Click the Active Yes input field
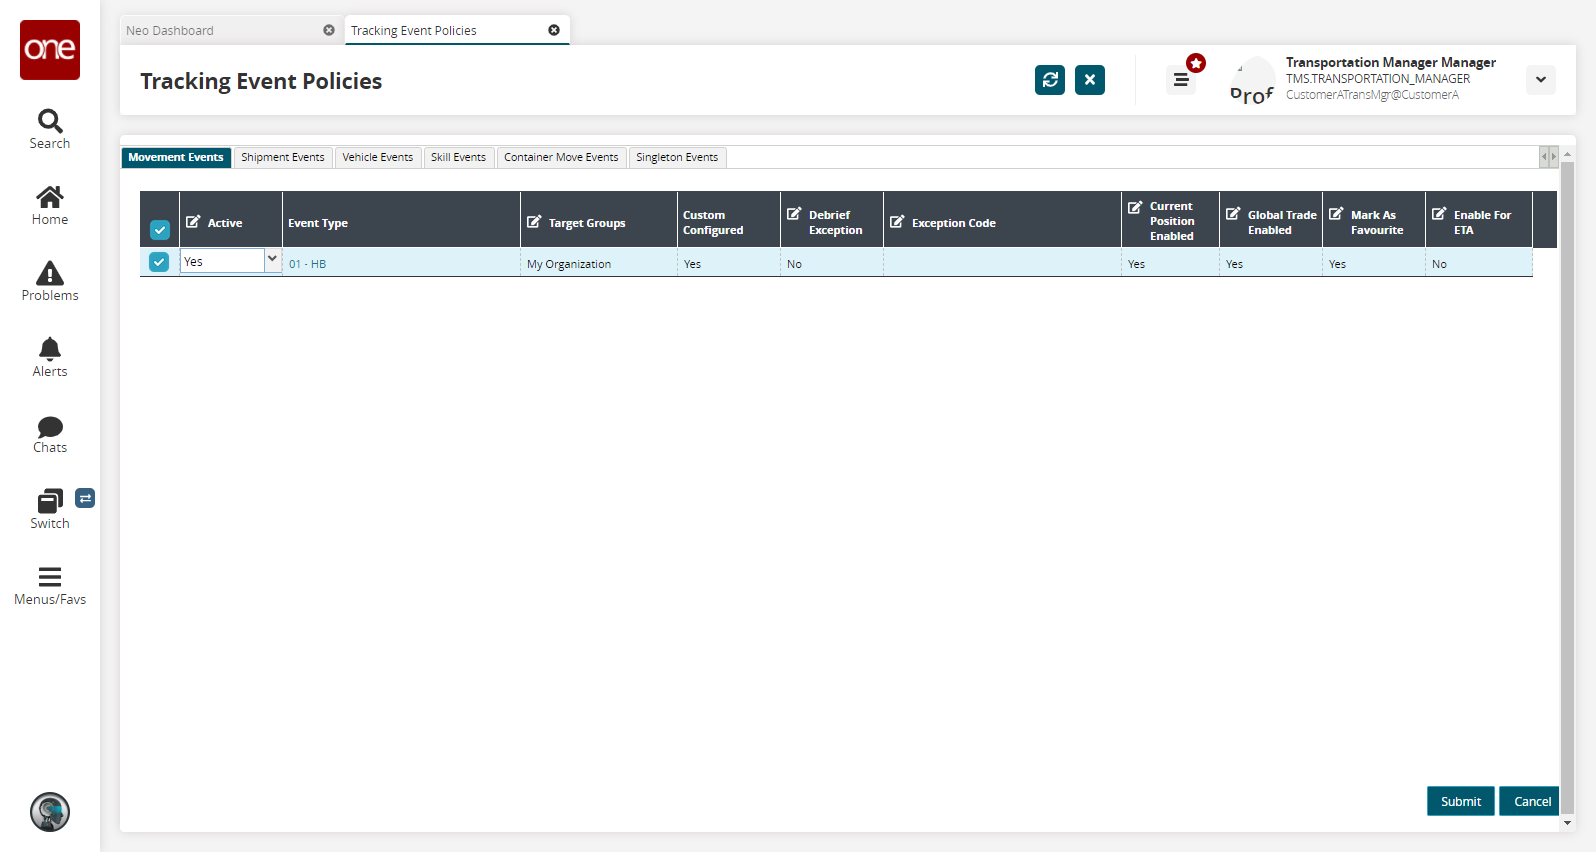Screen dimensions: 1596x852 coord(222,260)
